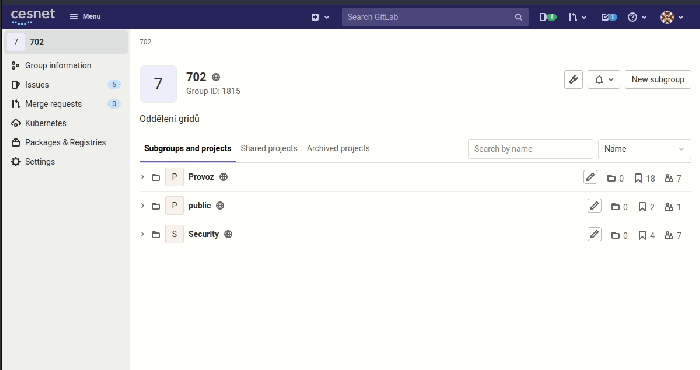Expand the public subgroup
Viewport: 700px width, 370px height.
click(x=142, y=206)
